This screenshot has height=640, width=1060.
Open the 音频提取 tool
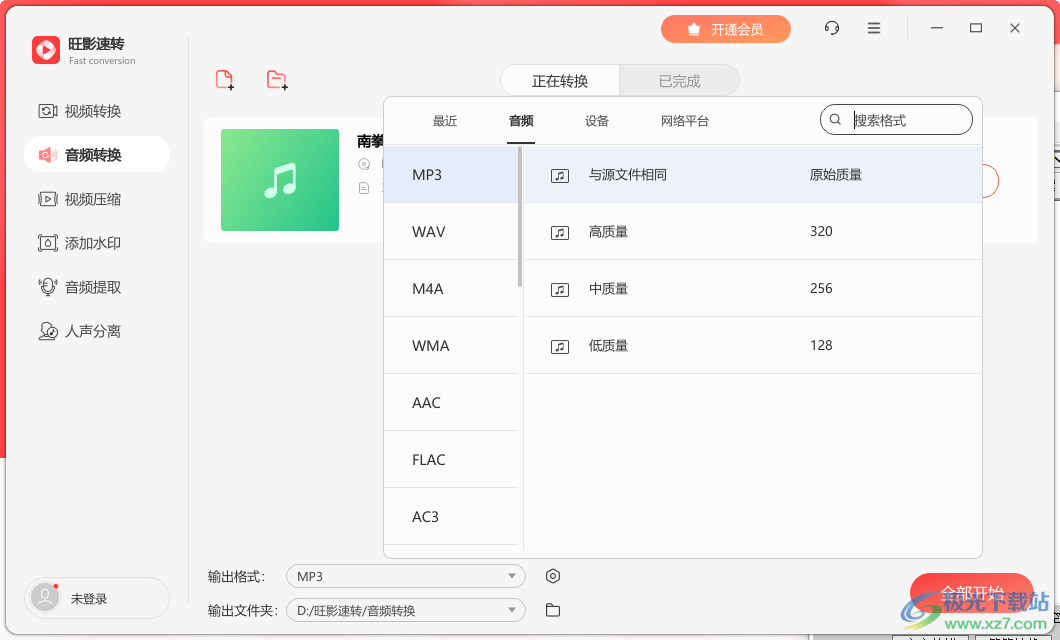97,287
